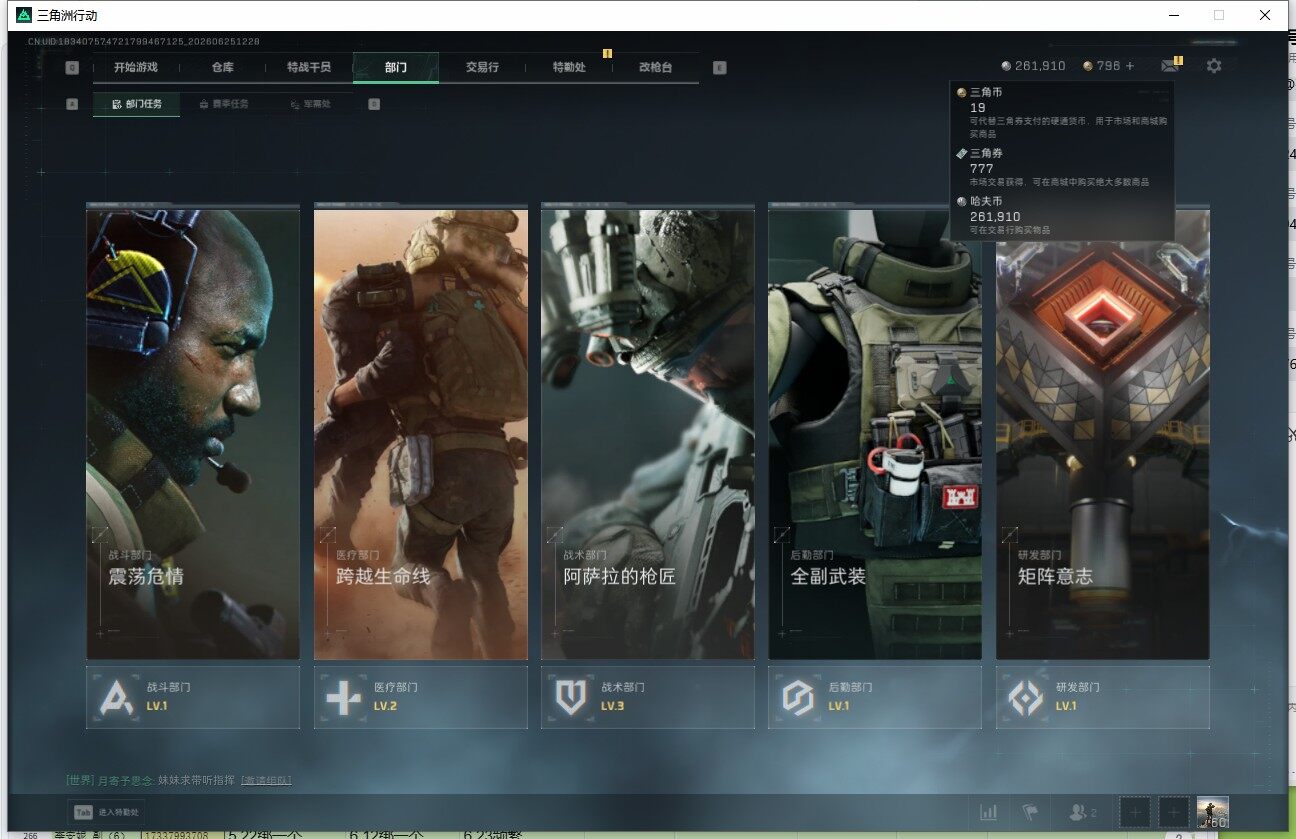Viewport: 1296px width, 839px height.
Task: Click the 战斗部门 LV.1 level panel
Action: point(193,697)
